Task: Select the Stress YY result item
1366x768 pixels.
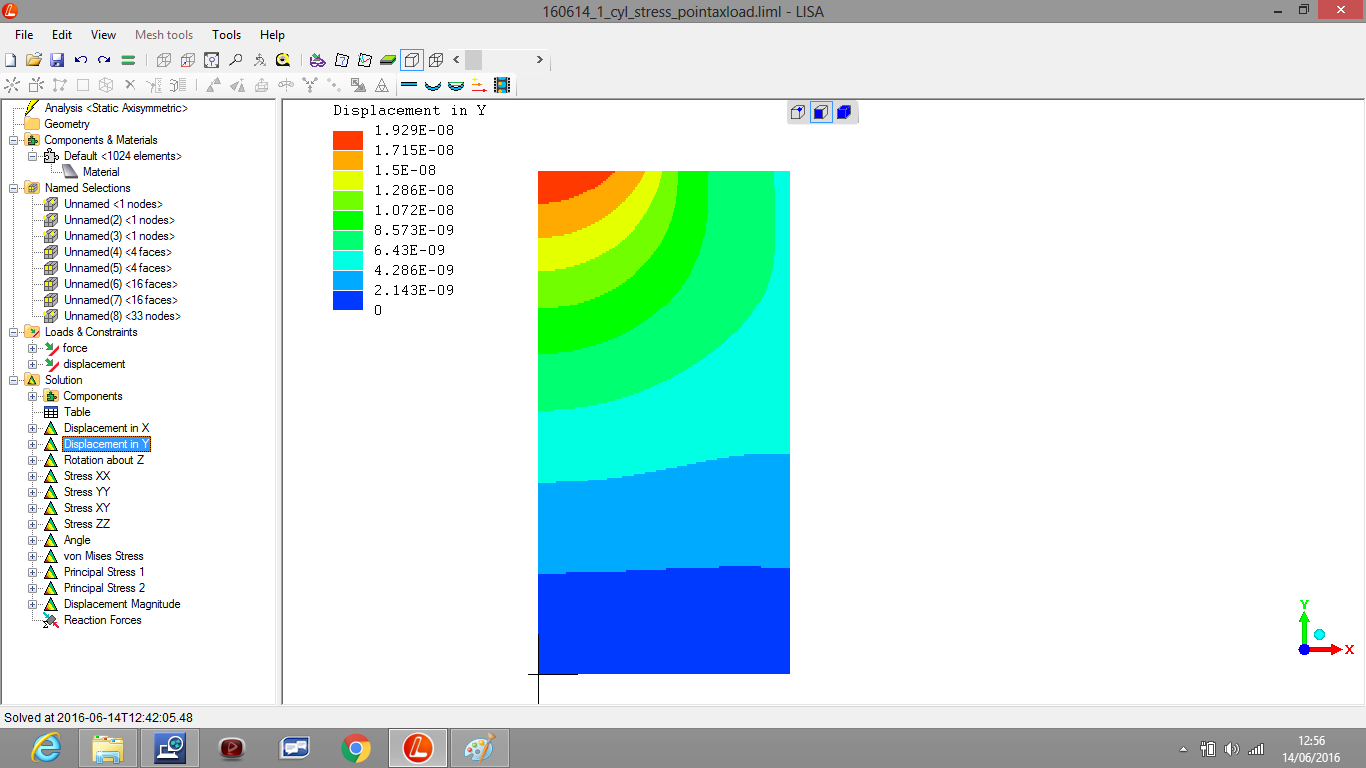Action: click(x=87, y=492)
